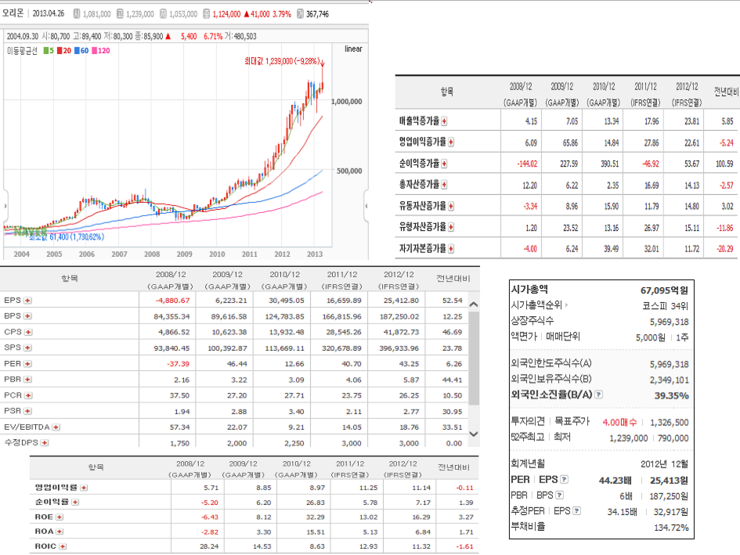The image size is (740, 555).
Task: Click the plus icon next to 매출액증가율
Action: 444,121
